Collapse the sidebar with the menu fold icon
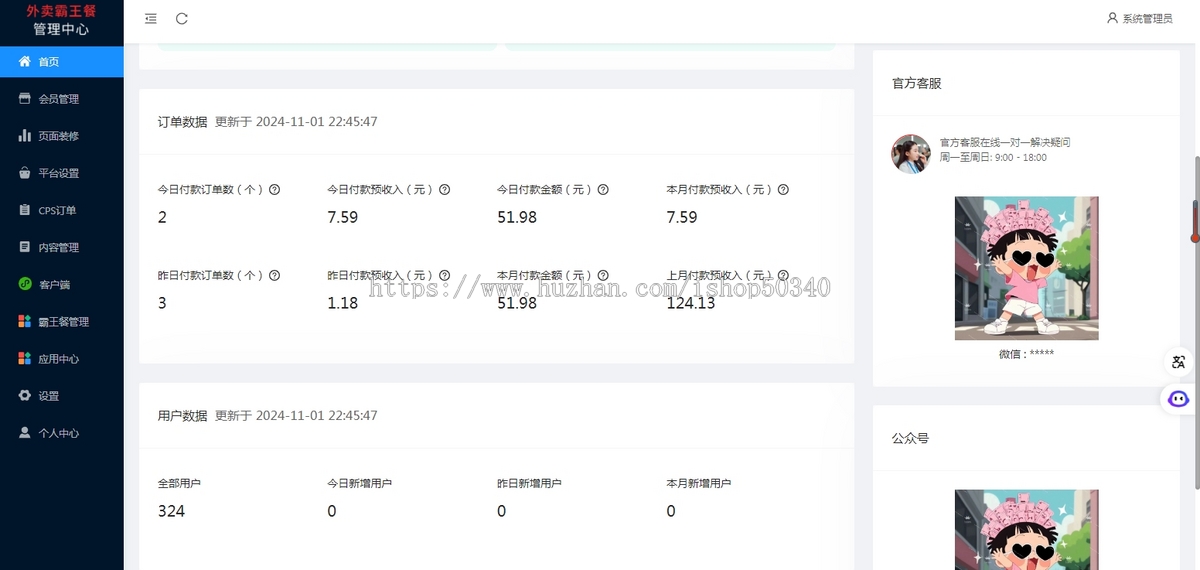Image resolution: width=1200 pixels, height=570 pixels. (x=150, y=18)
